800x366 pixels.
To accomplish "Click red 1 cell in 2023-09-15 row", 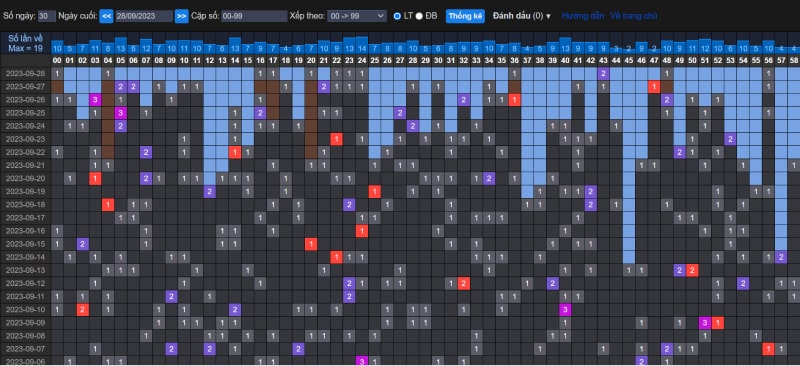I will (311, 244).
